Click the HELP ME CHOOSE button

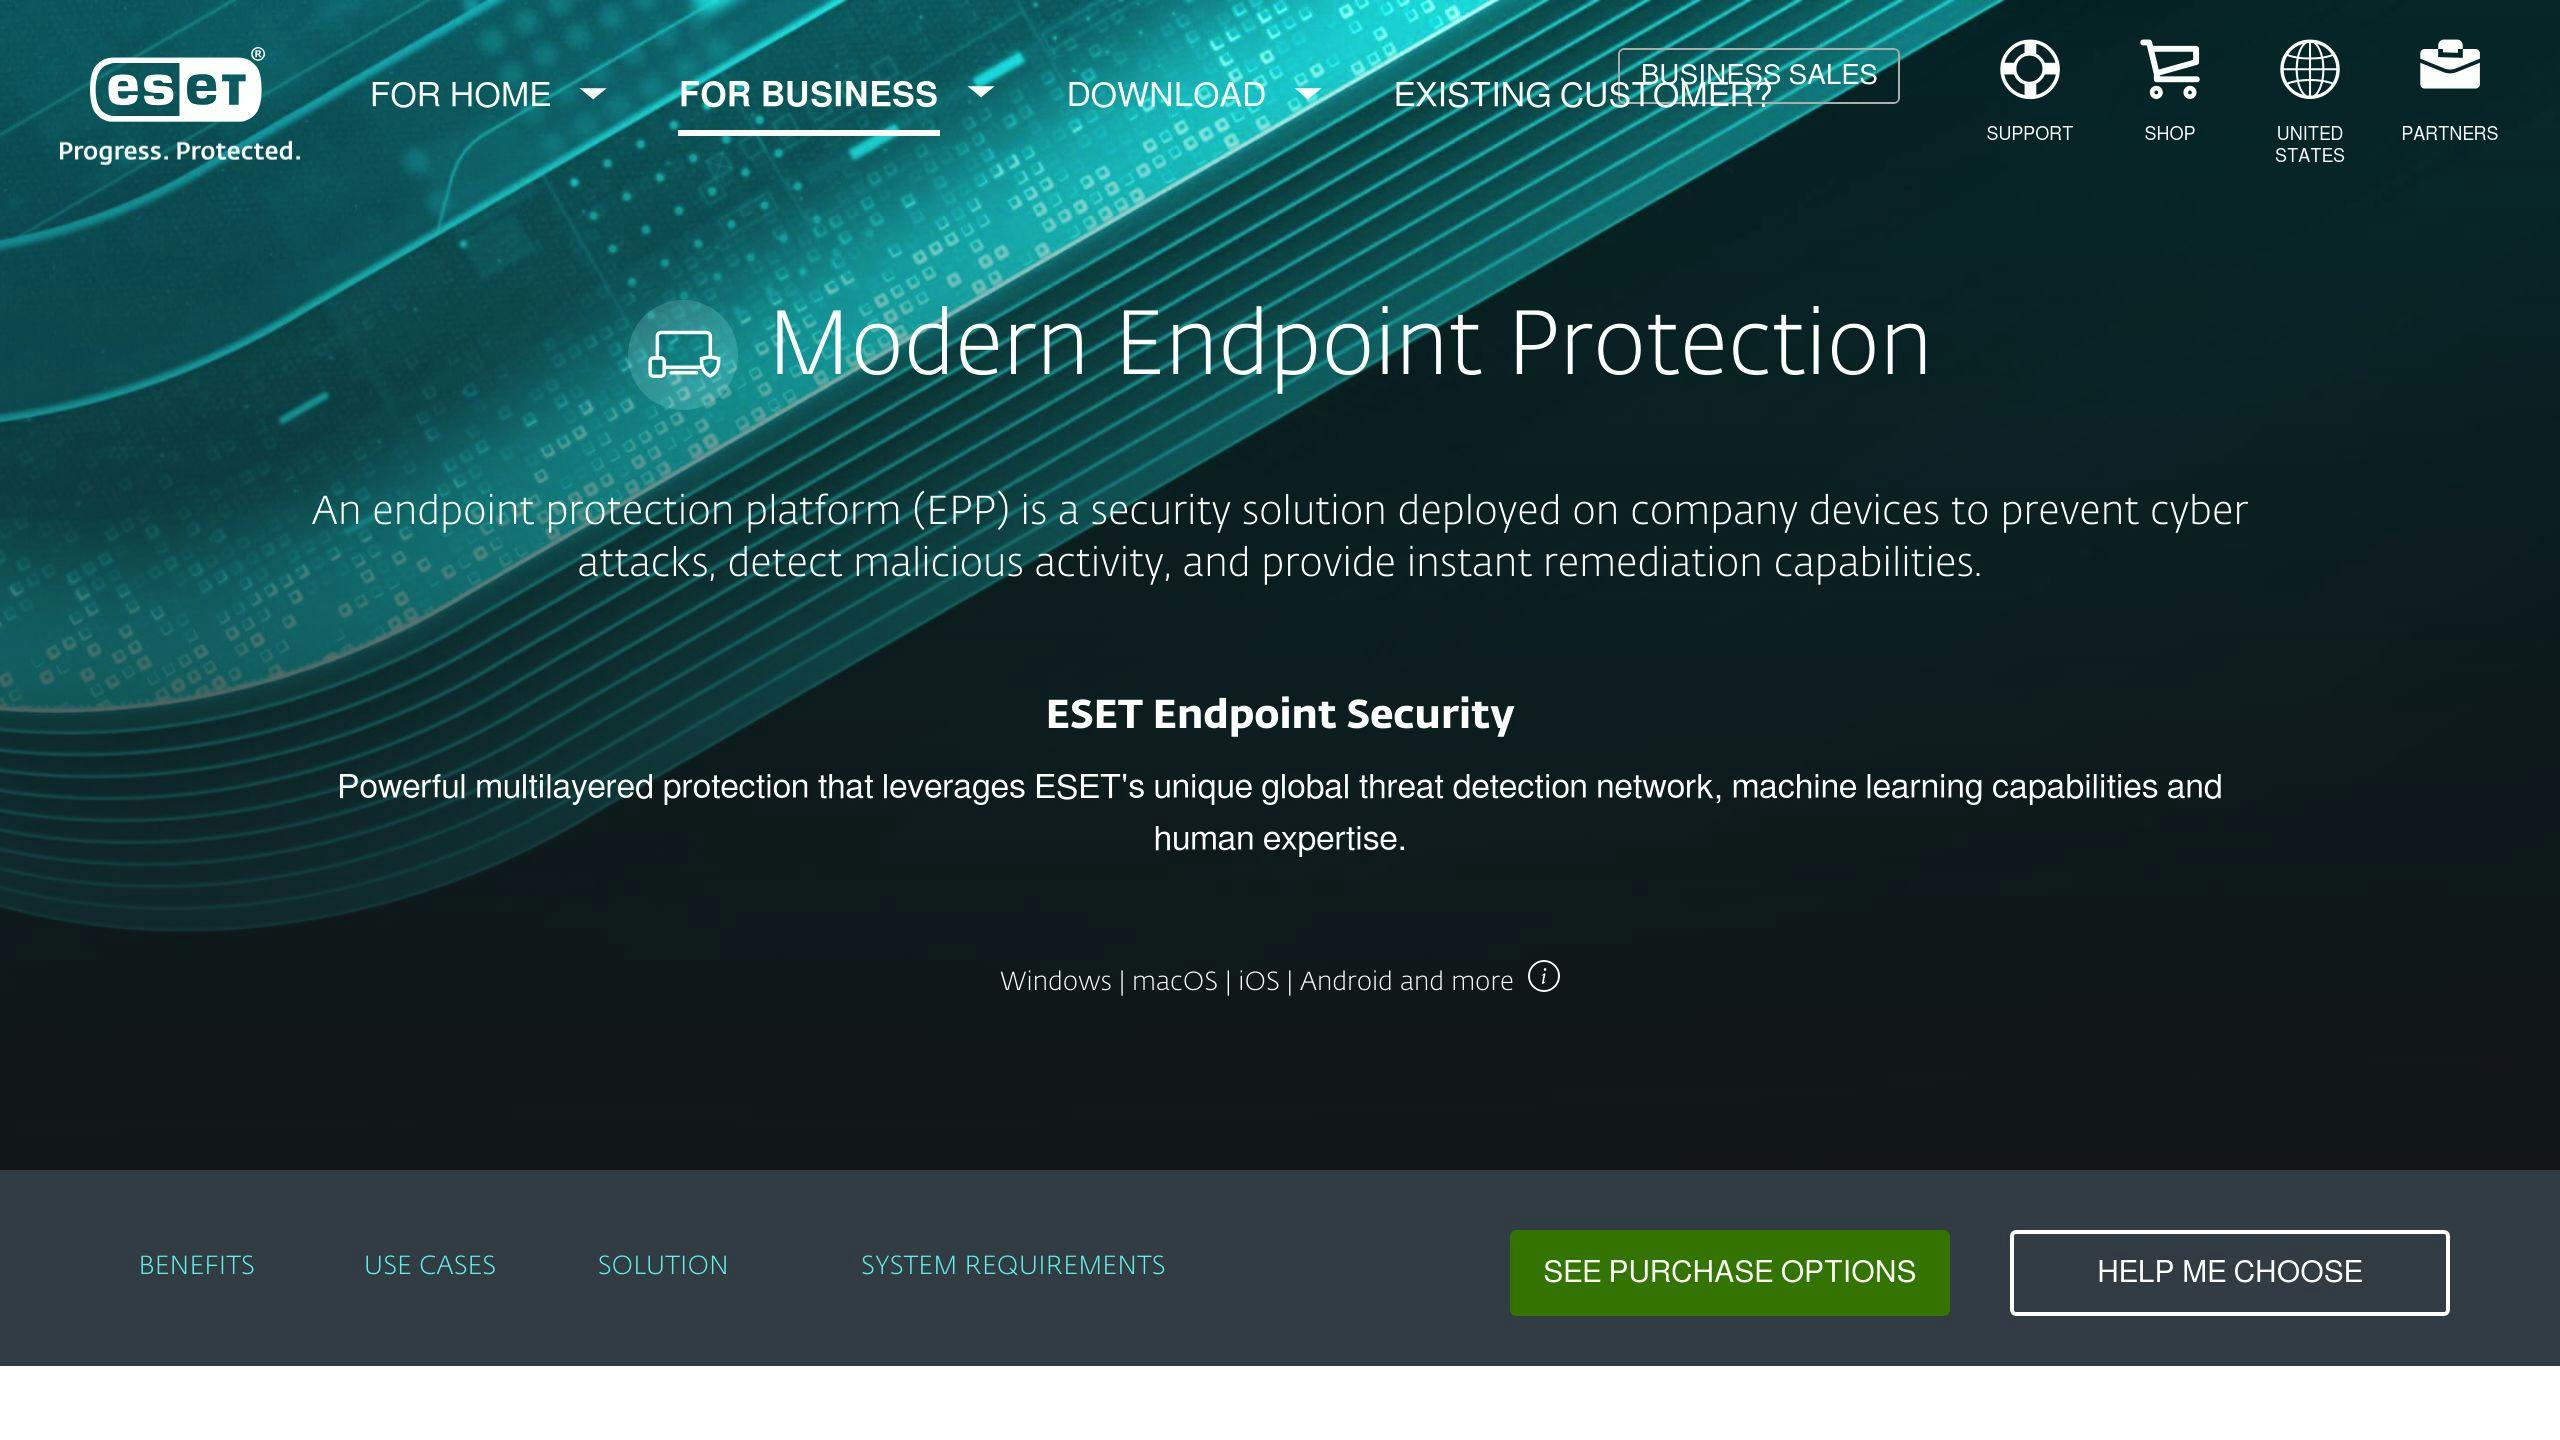(x=2229, y=1271)
